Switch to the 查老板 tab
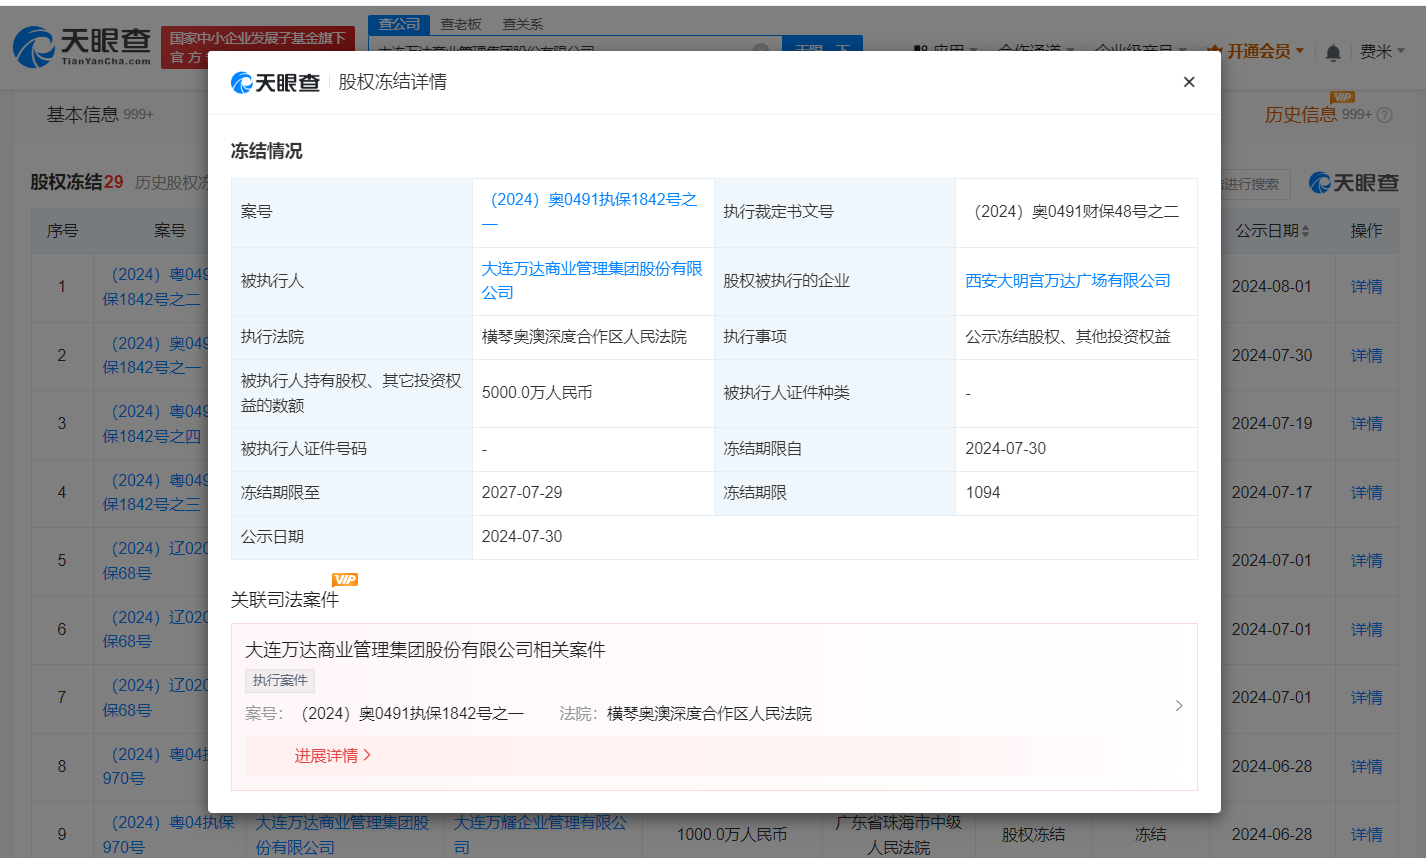 click(x=461, y=24)
